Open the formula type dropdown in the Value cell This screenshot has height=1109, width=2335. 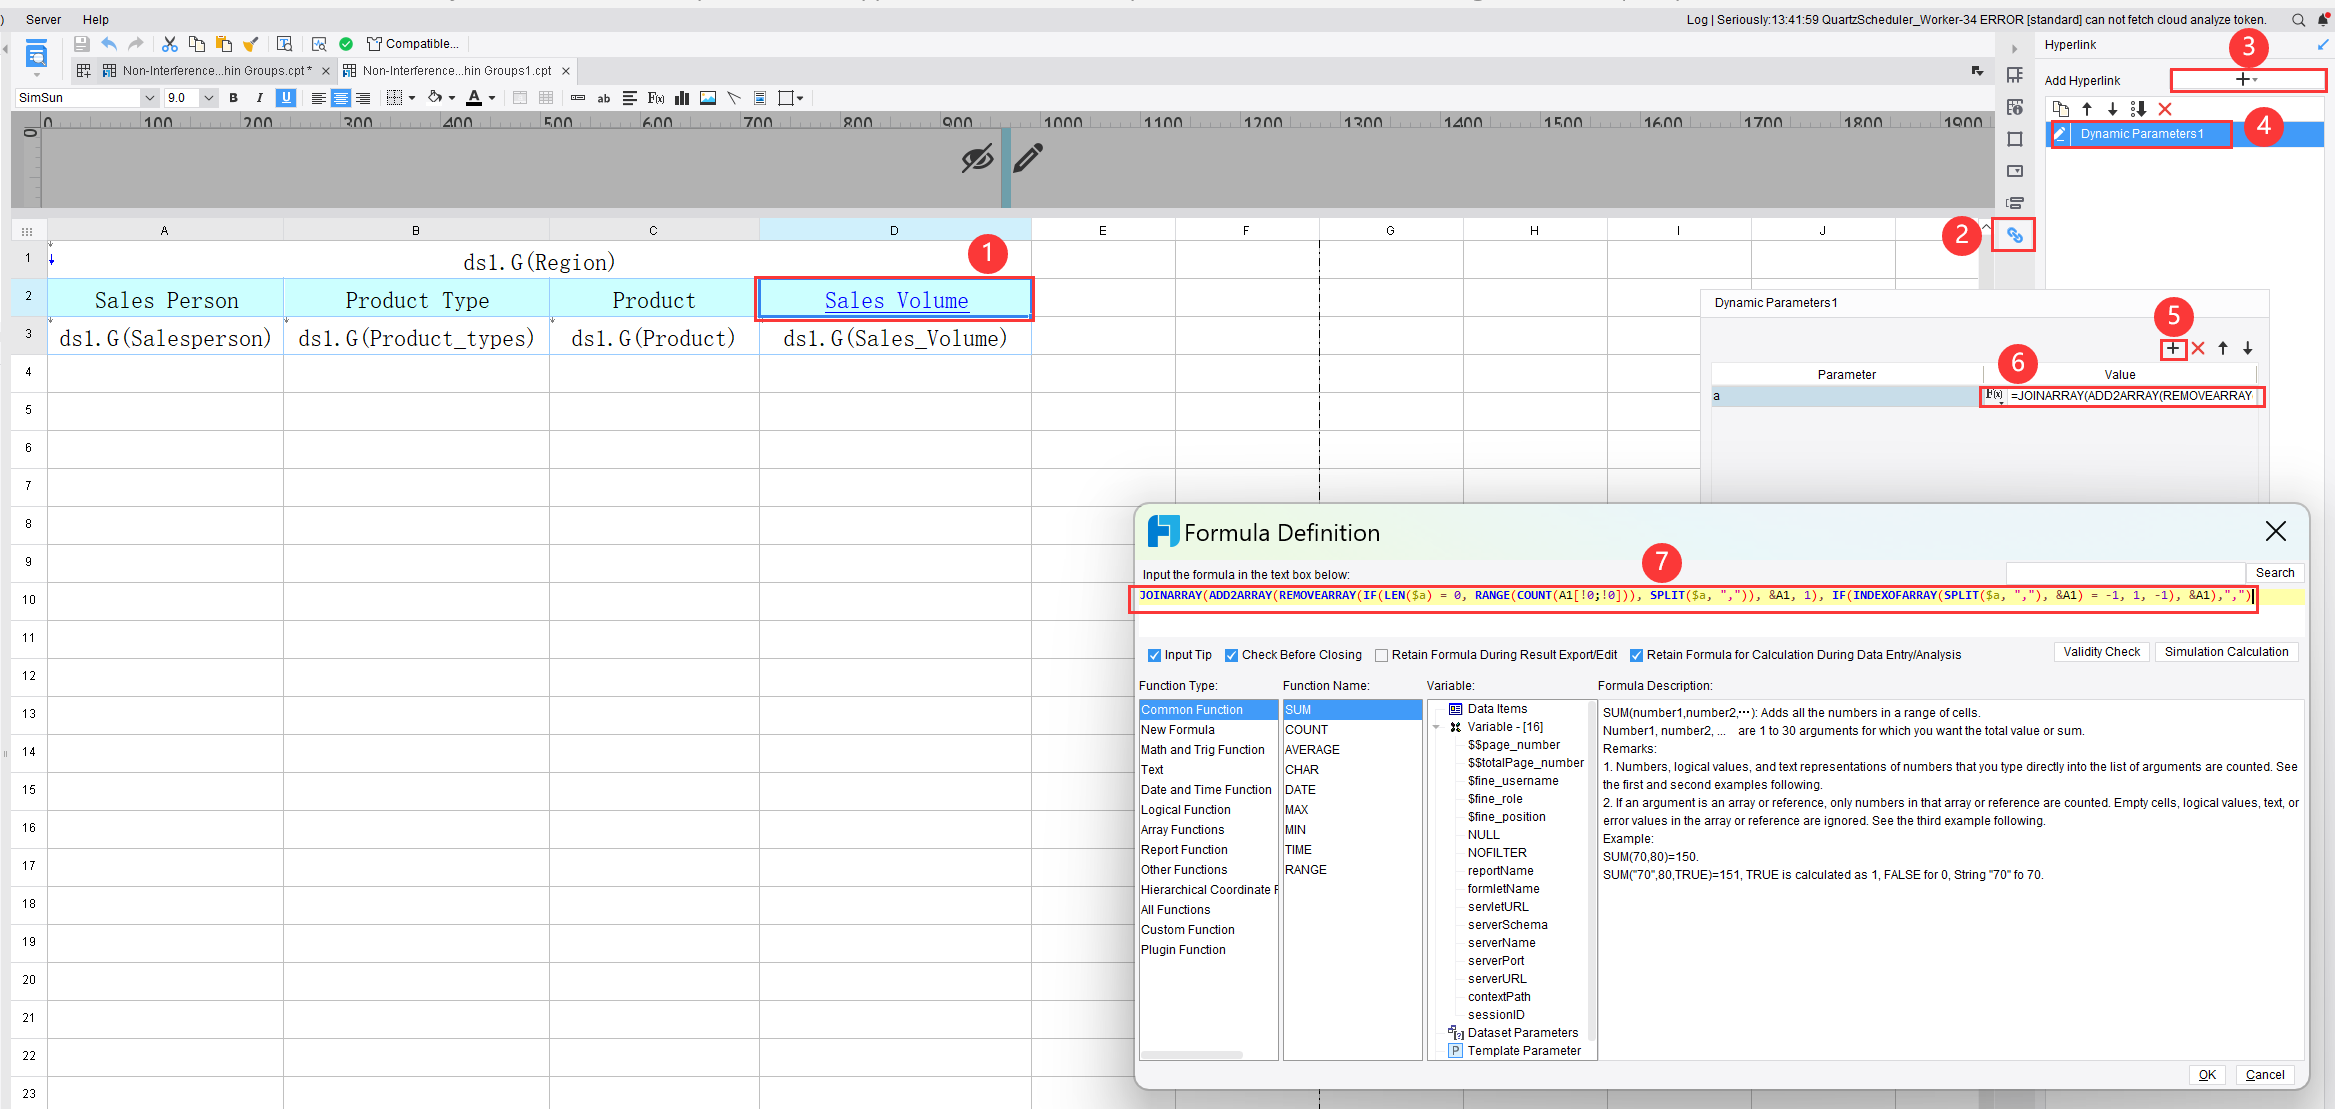pyautogui.click(x=1994, y=396)
